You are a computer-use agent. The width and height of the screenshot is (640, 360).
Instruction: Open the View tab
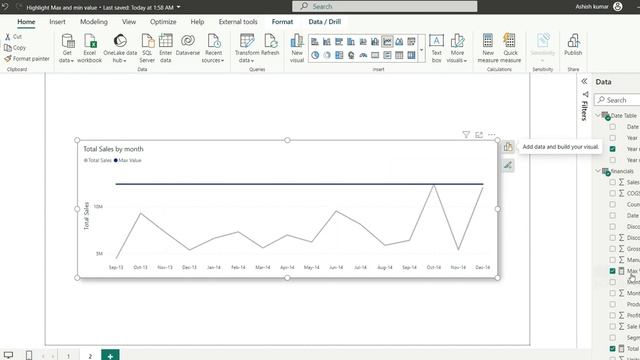tap(129, 22)
